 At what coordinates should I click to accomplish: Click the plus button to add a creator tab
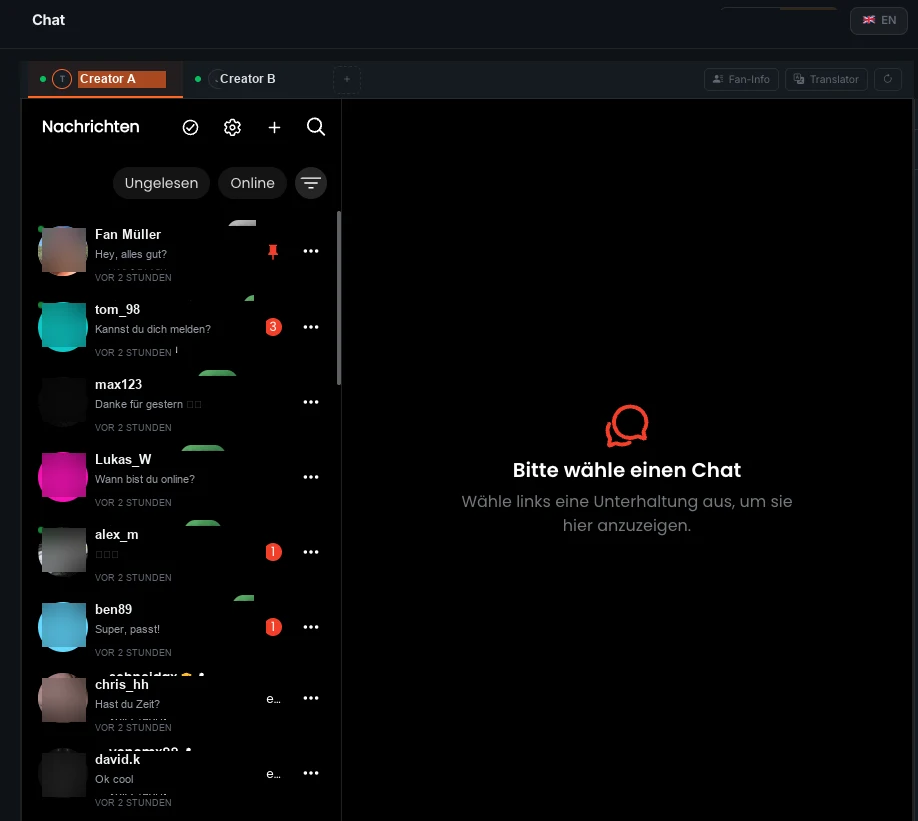pyautogui.click(x=346, y=79)
